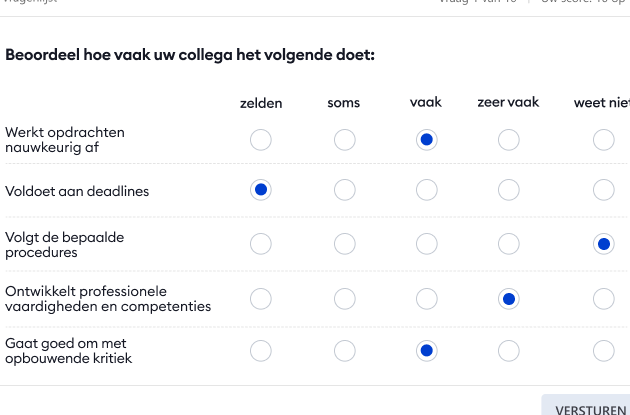Image resolution: width=630 pixels, height=415 pixels.
Task: Select 'zelden' for Volgt de bepaalde procedures
Action: (x=261, y=244)
